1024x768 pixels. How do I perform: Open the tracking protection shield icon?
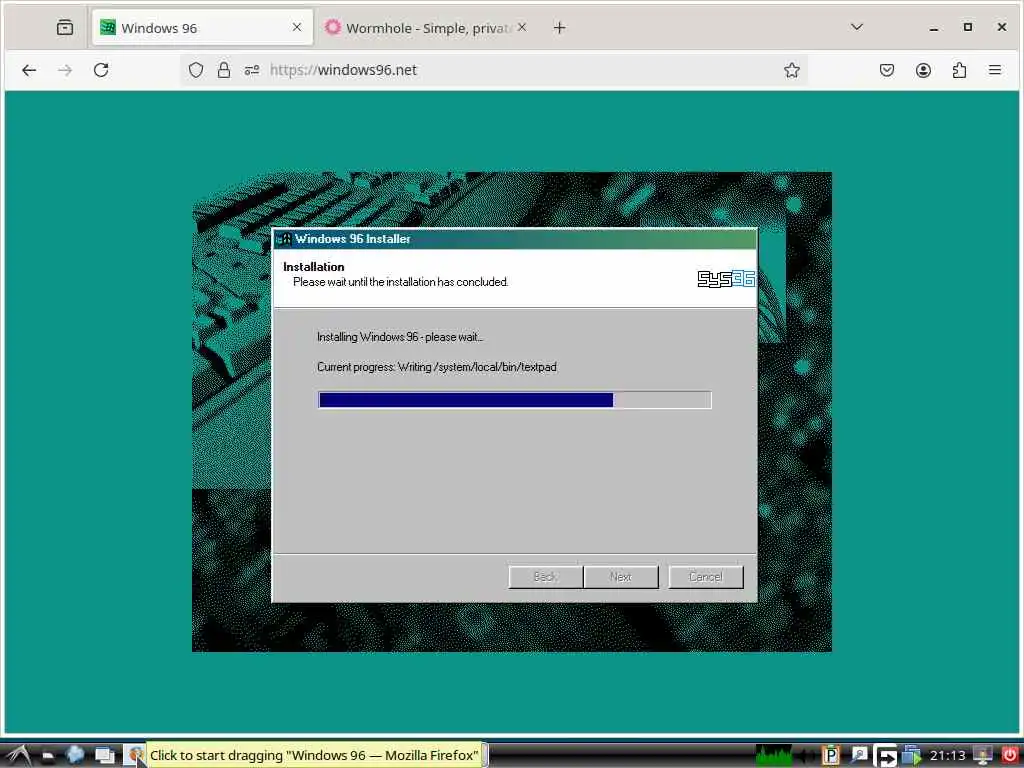point(196,70)
